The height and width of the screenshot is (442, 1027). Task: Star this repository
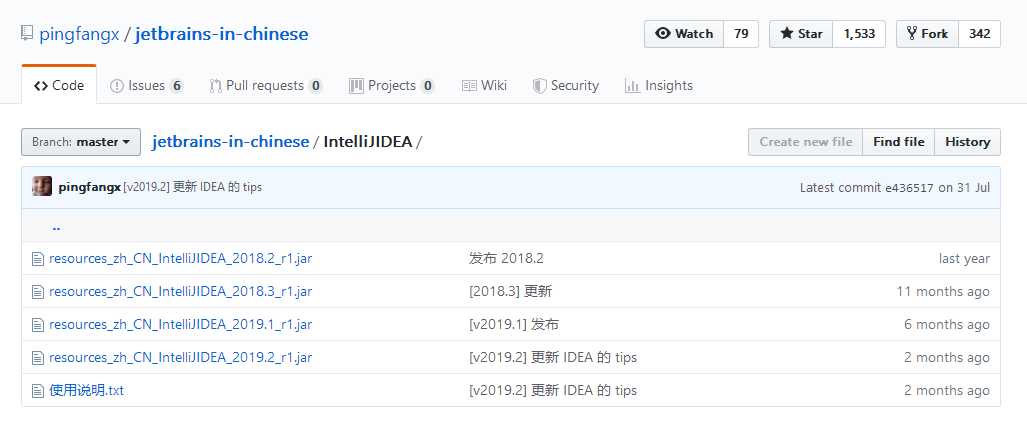tap(801, 34)
